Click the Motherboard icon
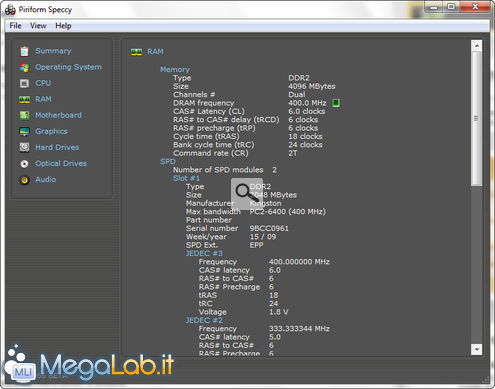 click(x=24, y=115)
